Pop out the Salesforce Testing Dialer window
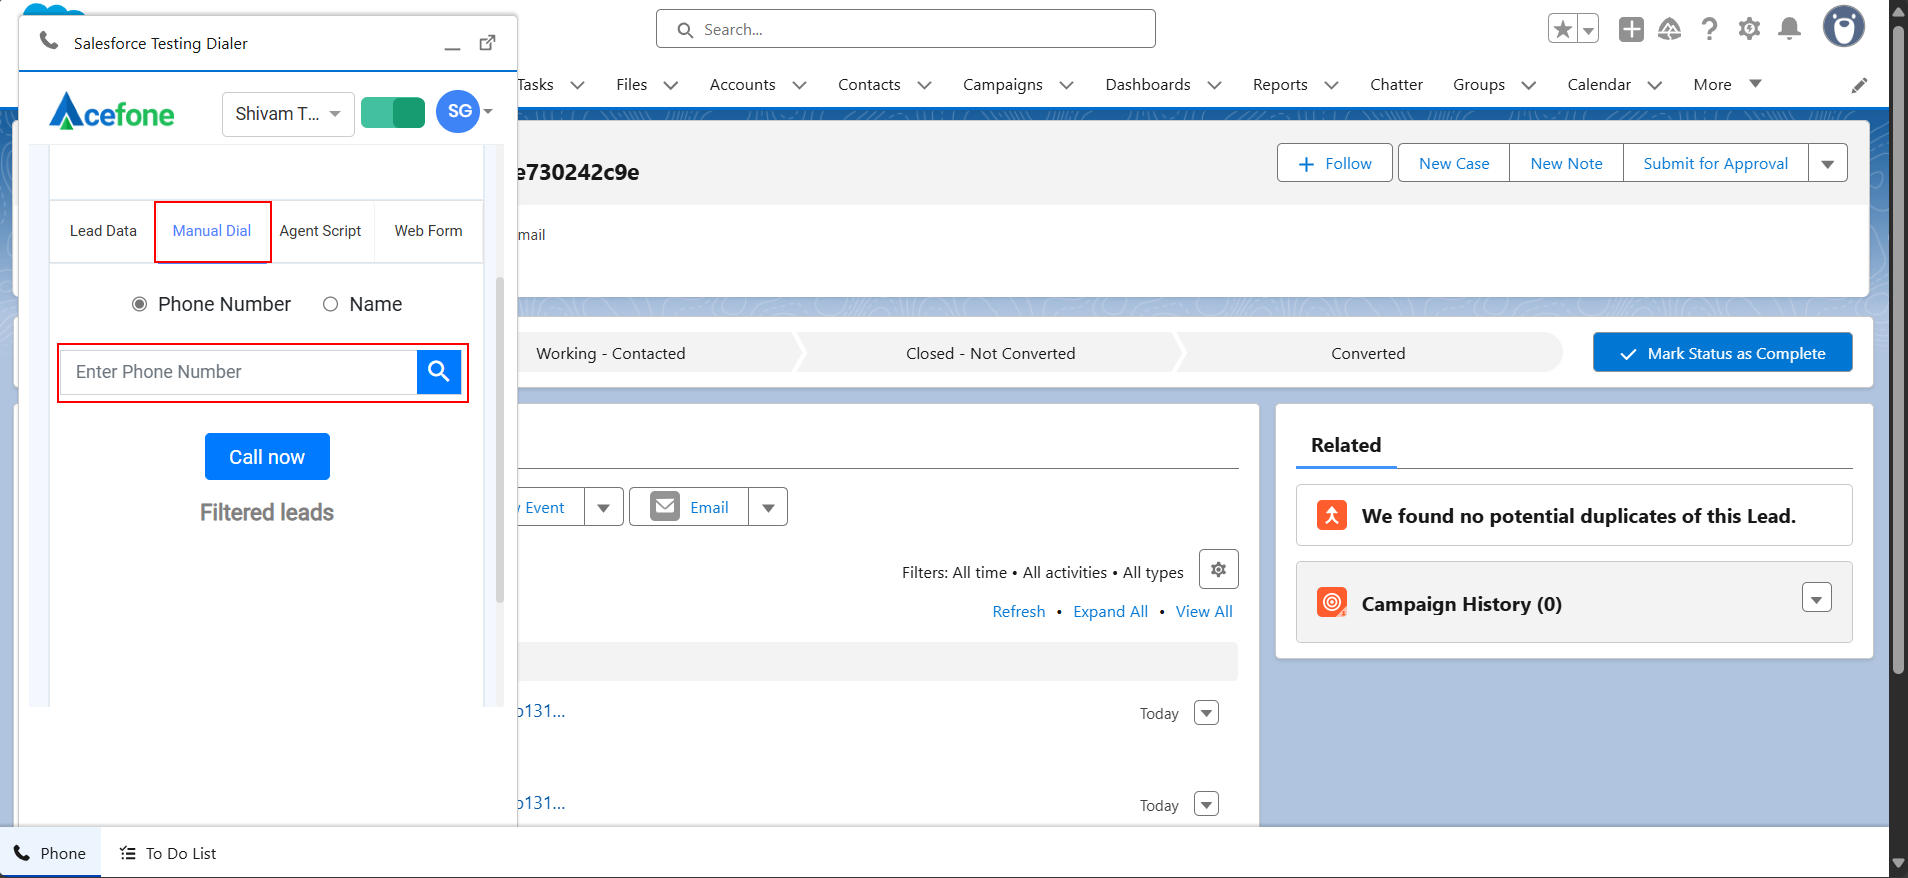 [487, 43]
